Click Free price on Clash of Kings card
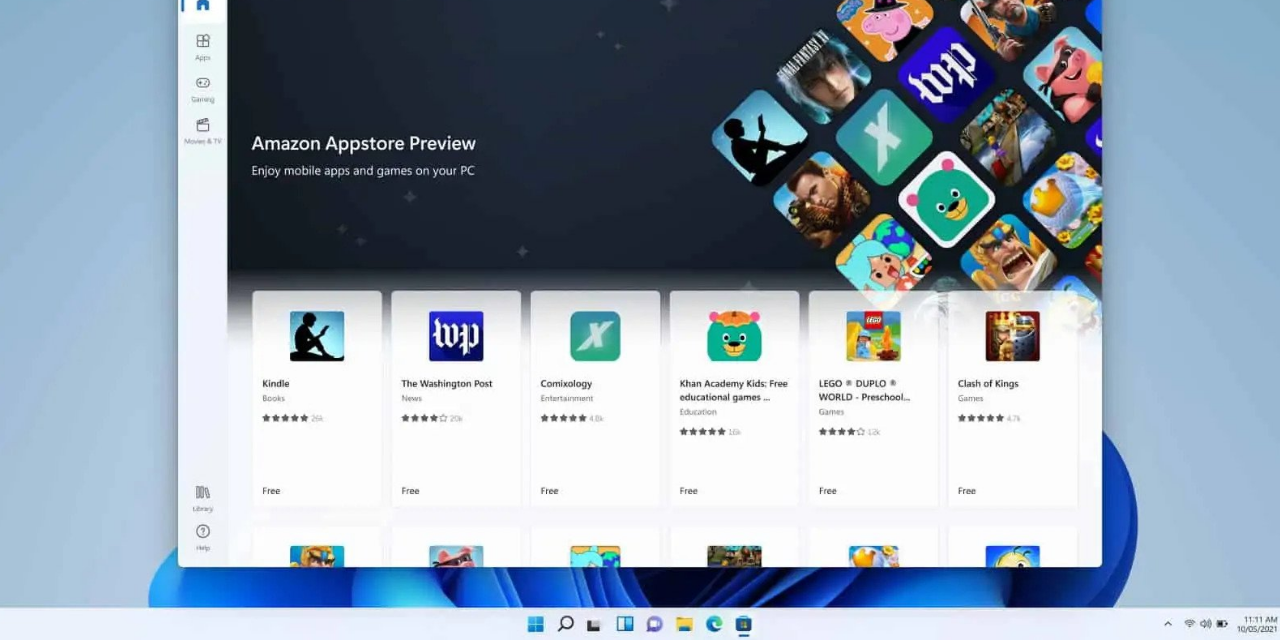 click(x=966, y=491)
